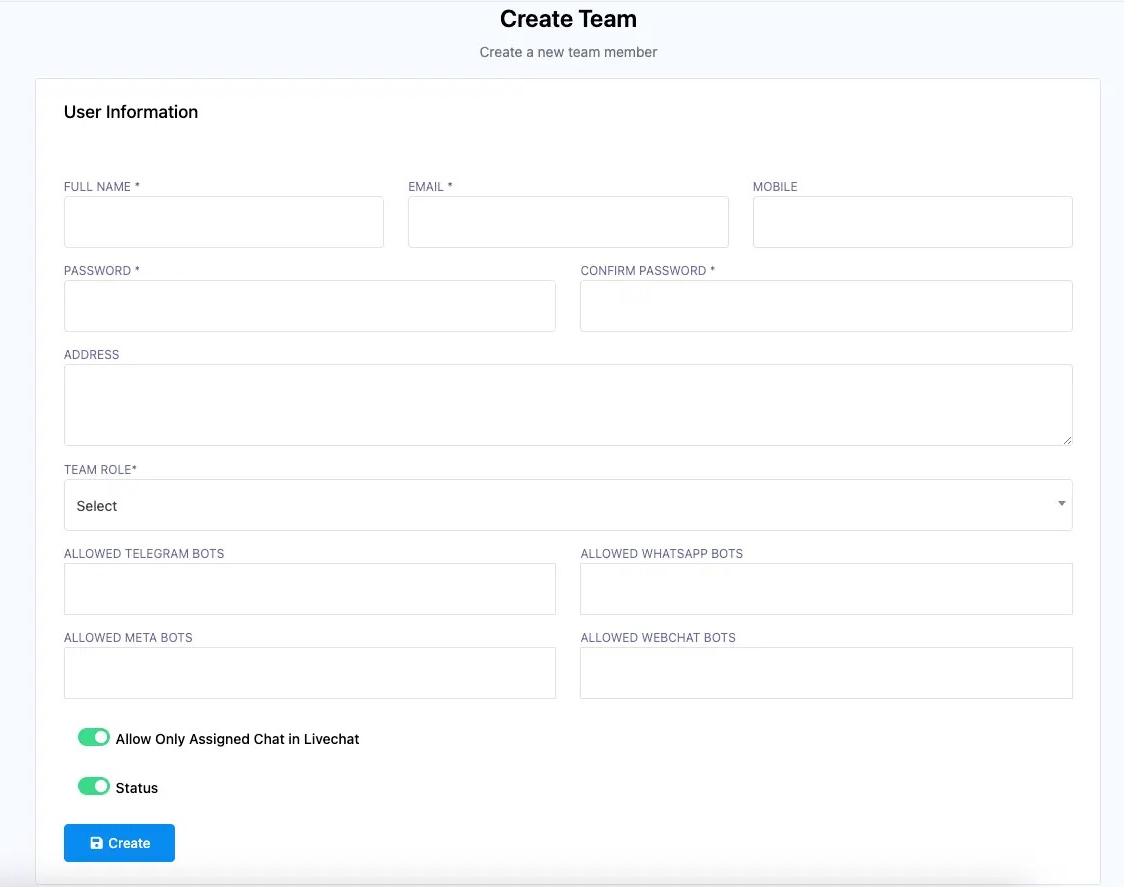Click the Confirm Password field
Viewport: 1124px width, 887px height.
[825, 306]
